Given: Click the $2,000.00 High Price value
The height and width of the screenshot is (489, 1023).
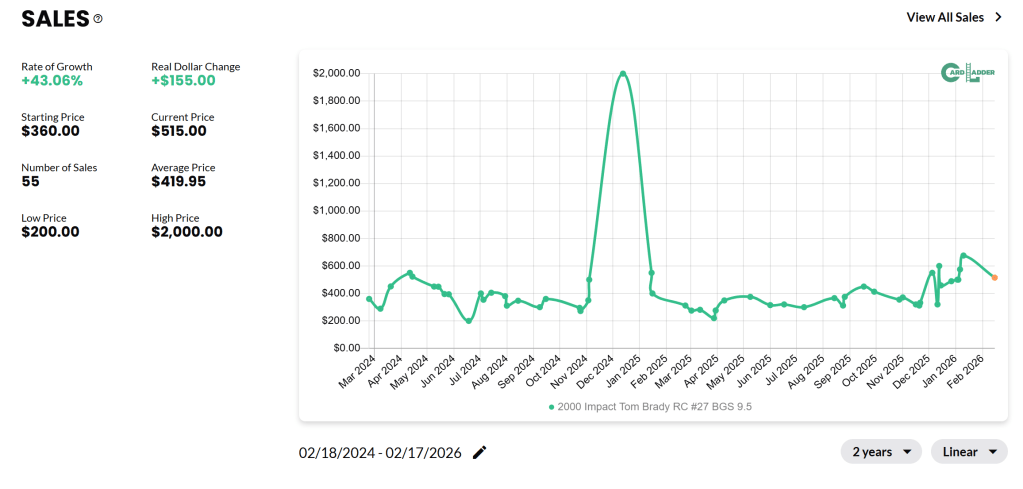Looking at the screenshot, I should click(187, 232).
